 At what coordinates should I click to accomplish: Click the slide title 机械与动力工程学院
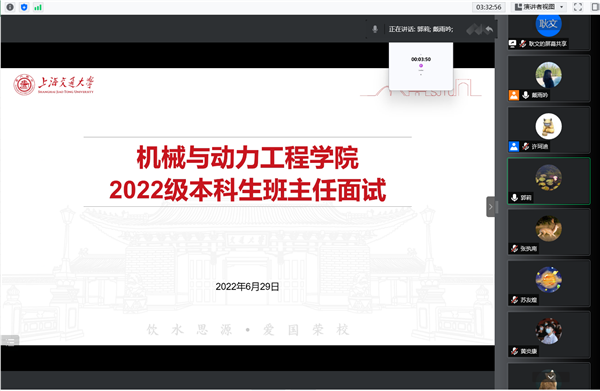pyautogui.click(x=248, y=158)
